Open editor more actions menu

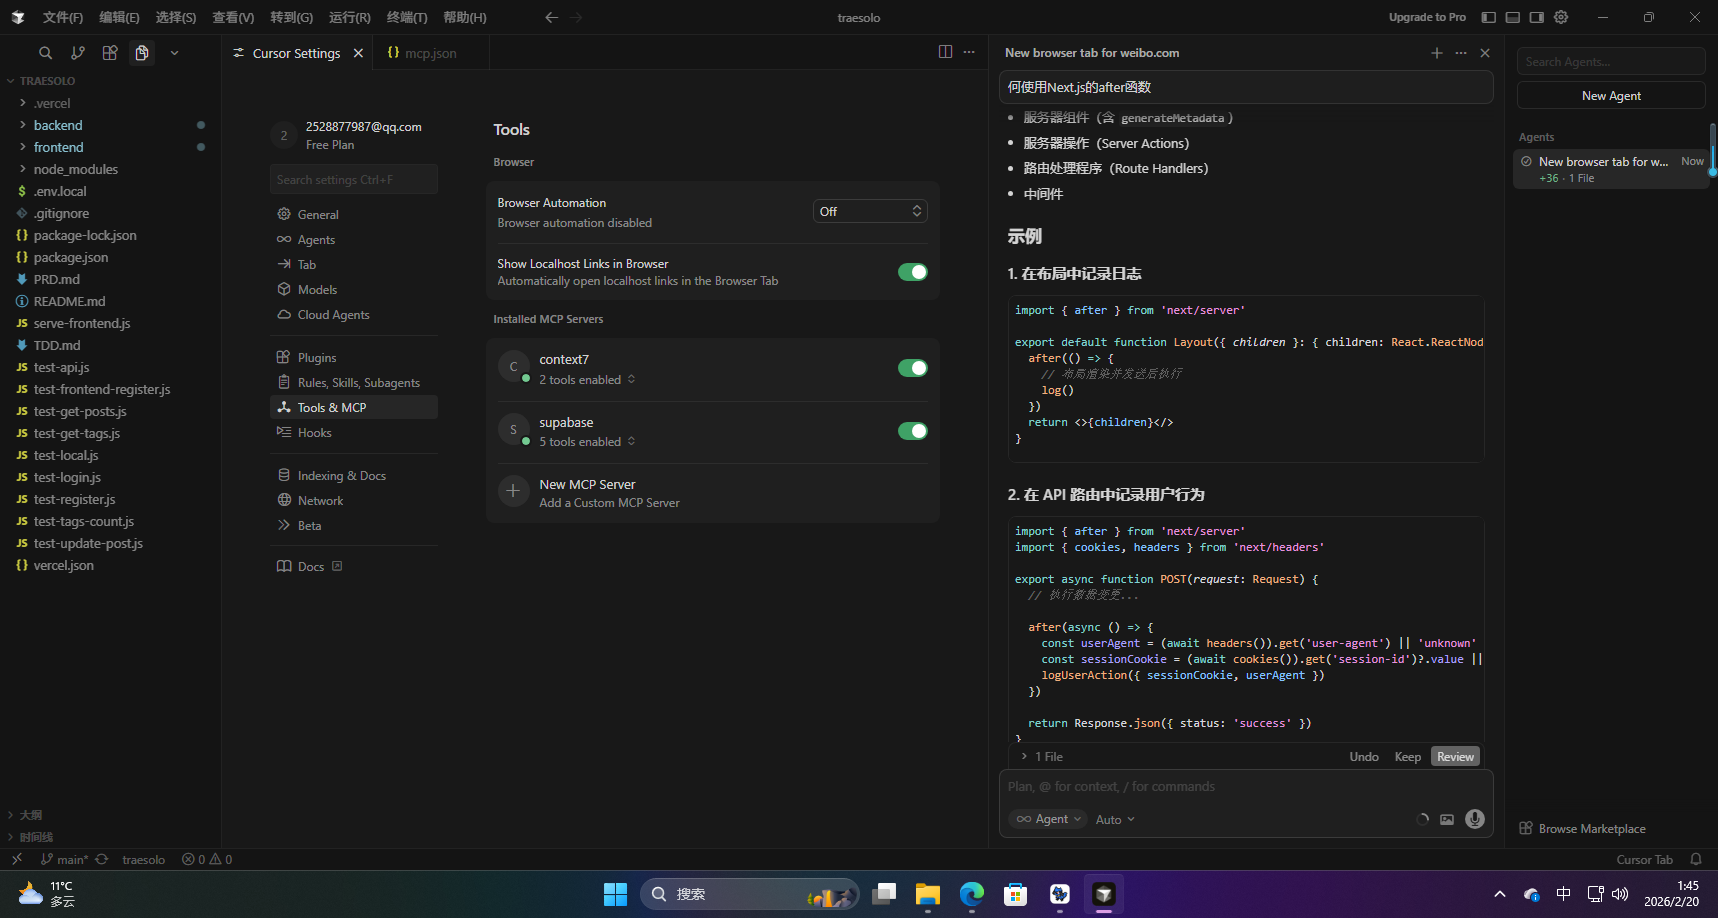click(969, 52)
